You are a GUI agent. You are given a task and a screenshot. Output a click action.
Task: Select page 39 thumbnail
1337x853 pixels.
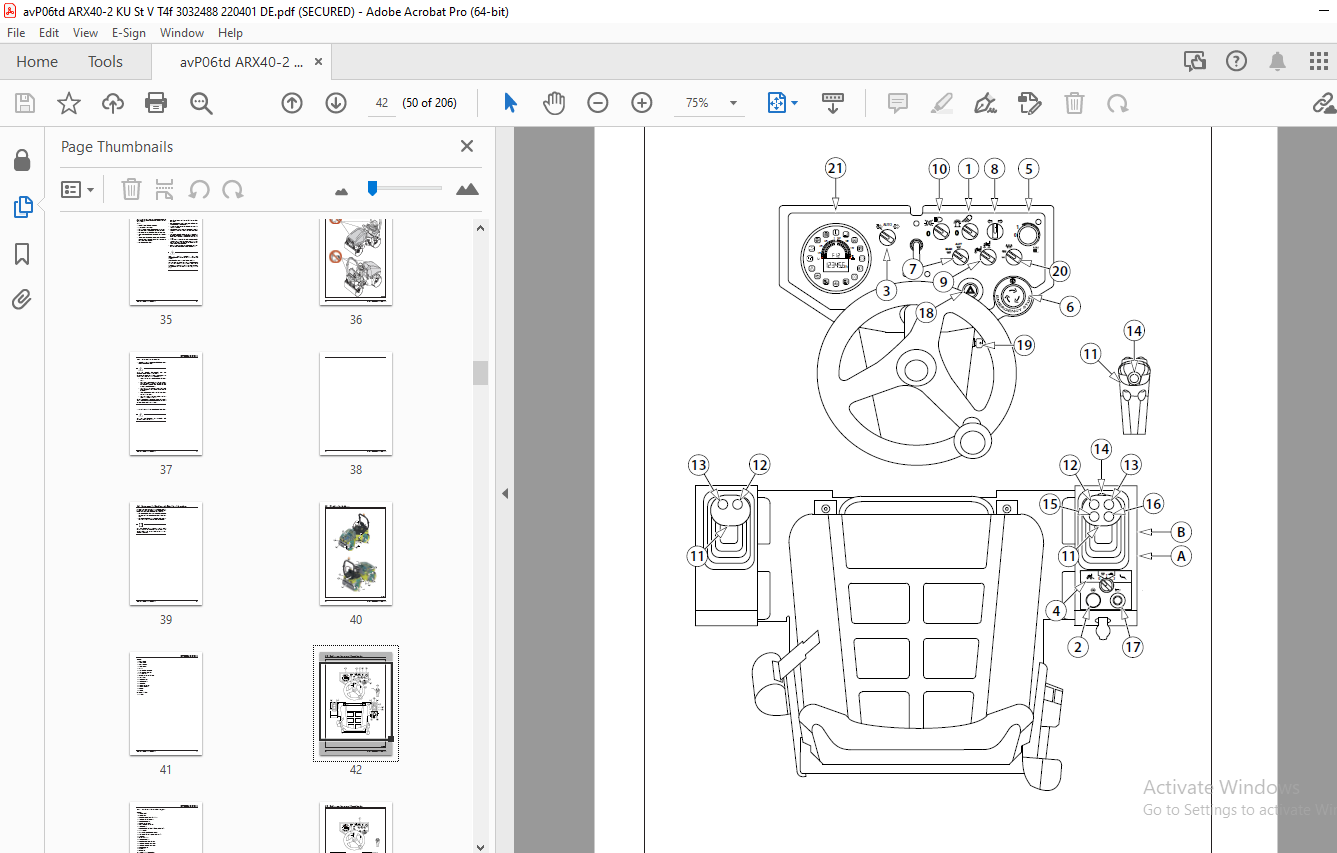click(166, 554)
